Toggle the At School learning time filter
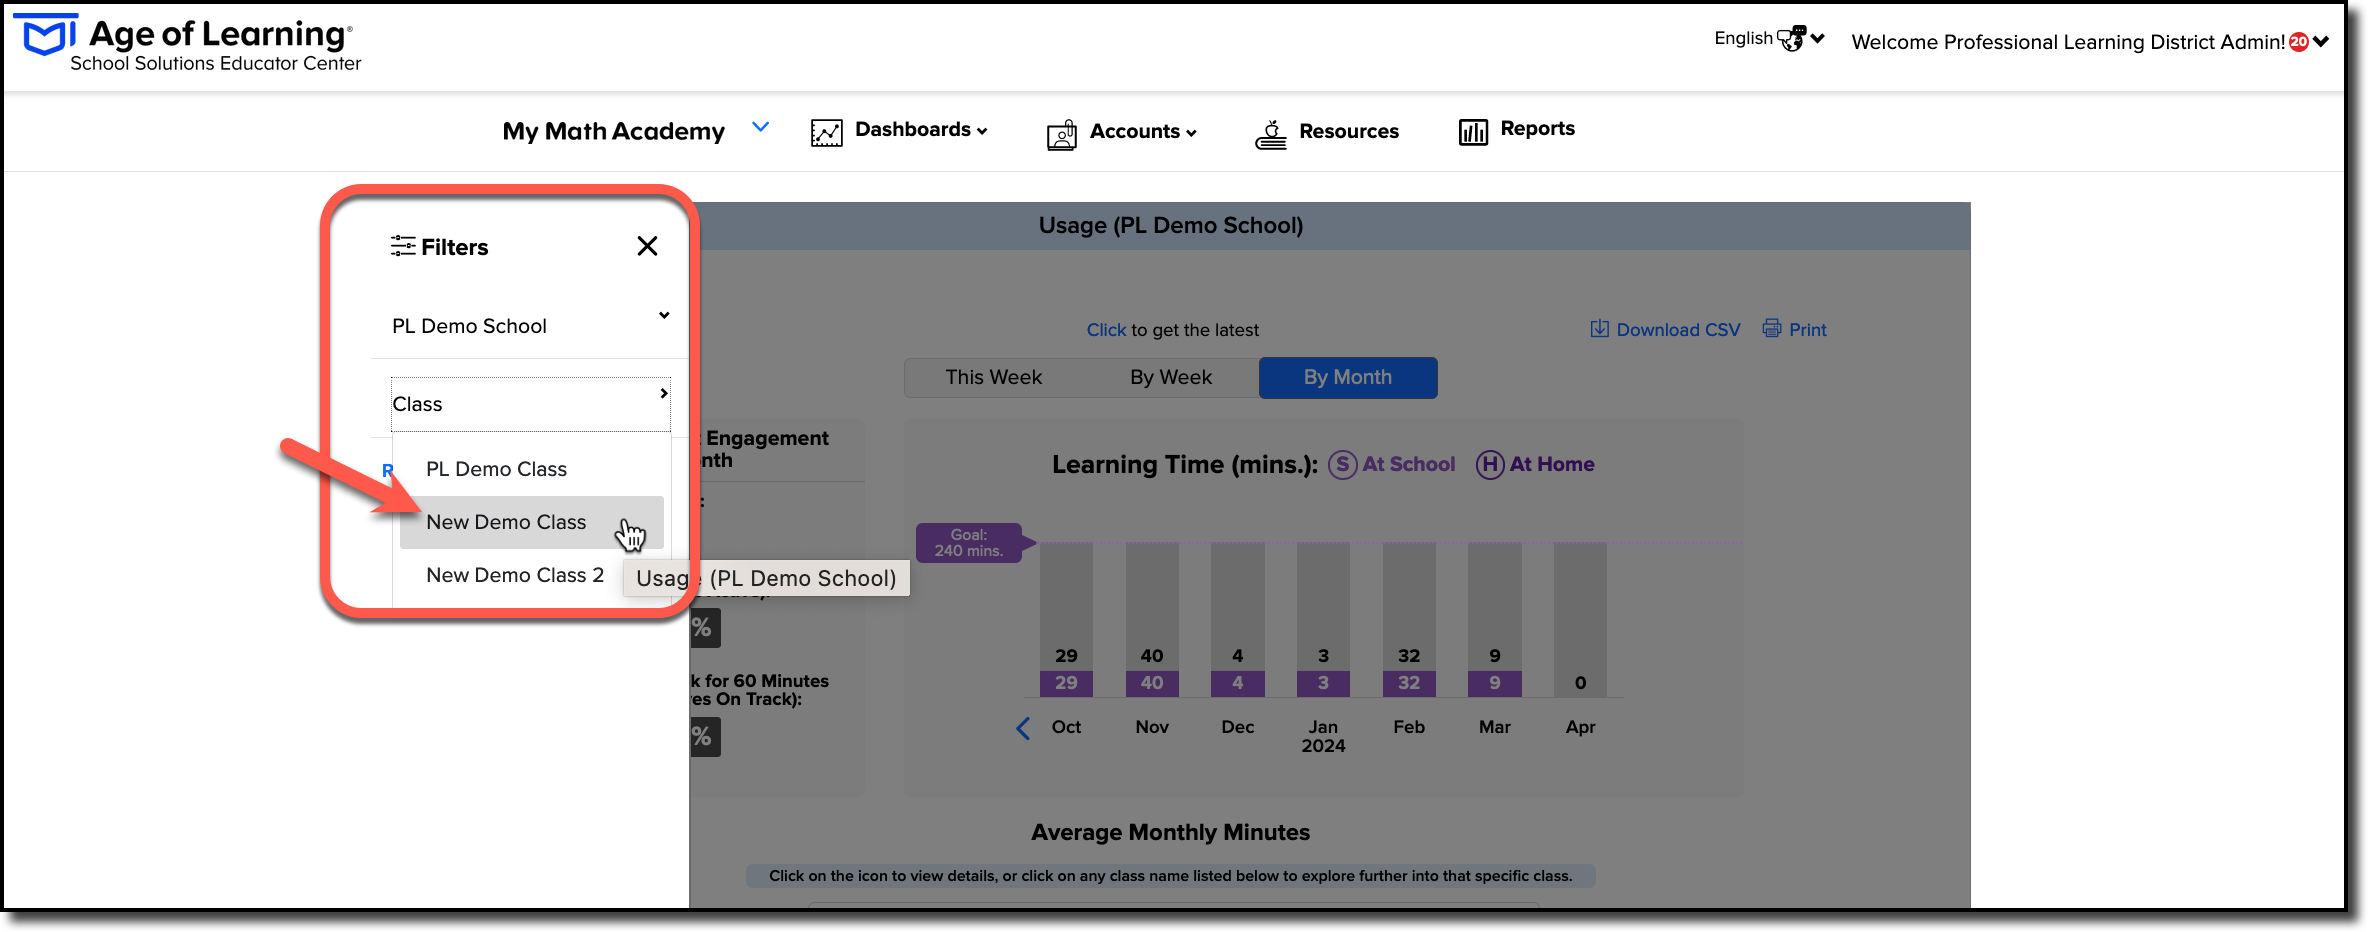This screenshot has height=932, width=2368. click(x=1392, y=464)
